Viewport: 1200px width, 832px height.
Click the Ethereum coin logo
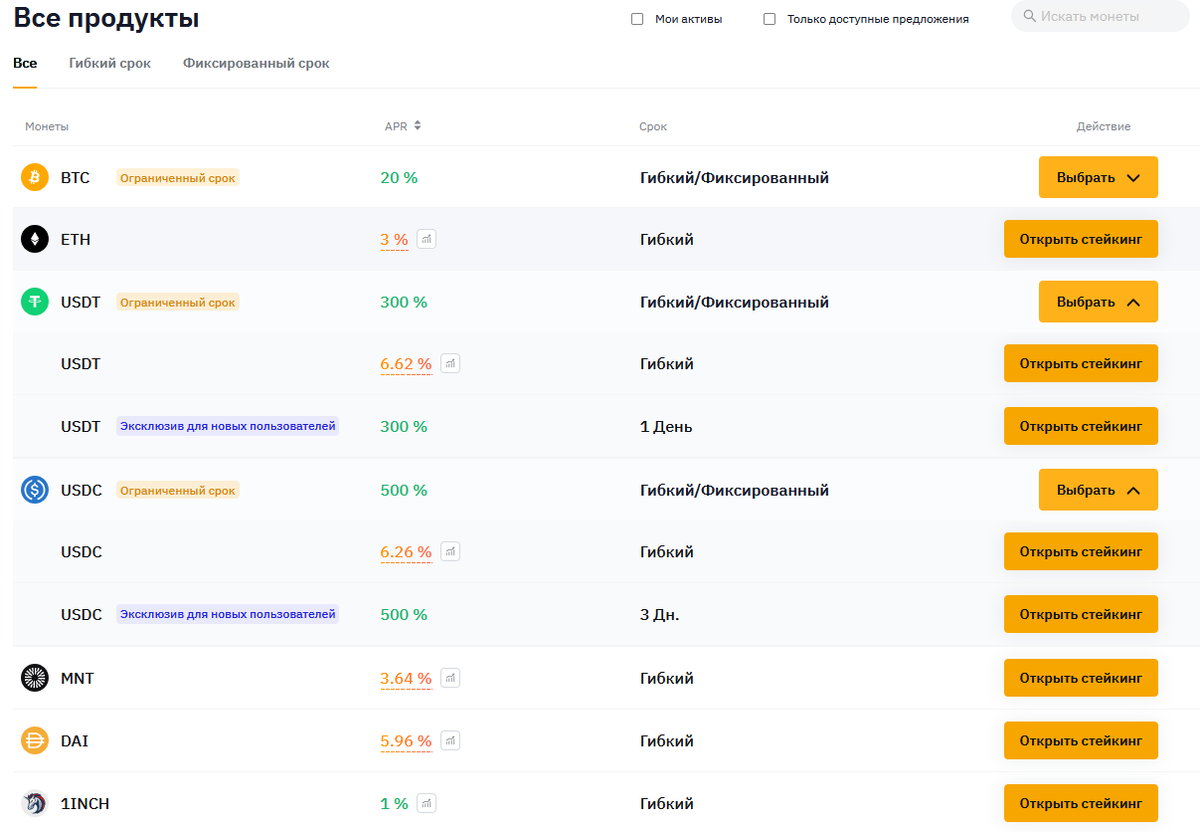pyautogui.click(x=35, y=240)
